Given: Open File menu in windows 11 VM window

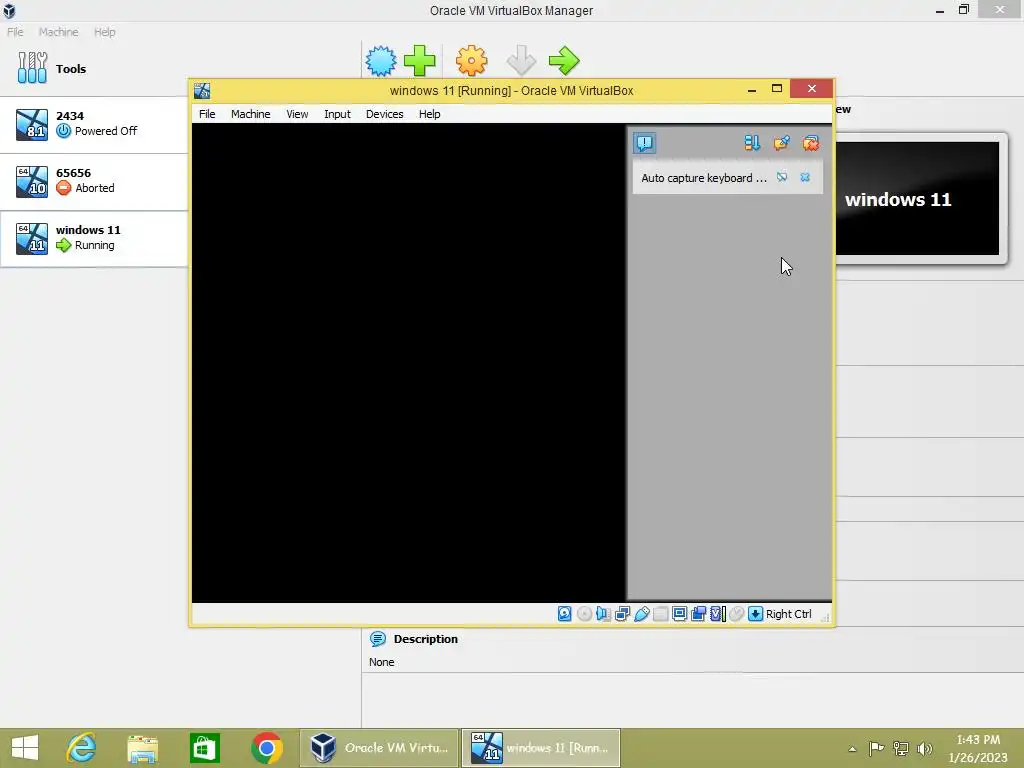Looking at the screenshot, I should pos(207,114).
